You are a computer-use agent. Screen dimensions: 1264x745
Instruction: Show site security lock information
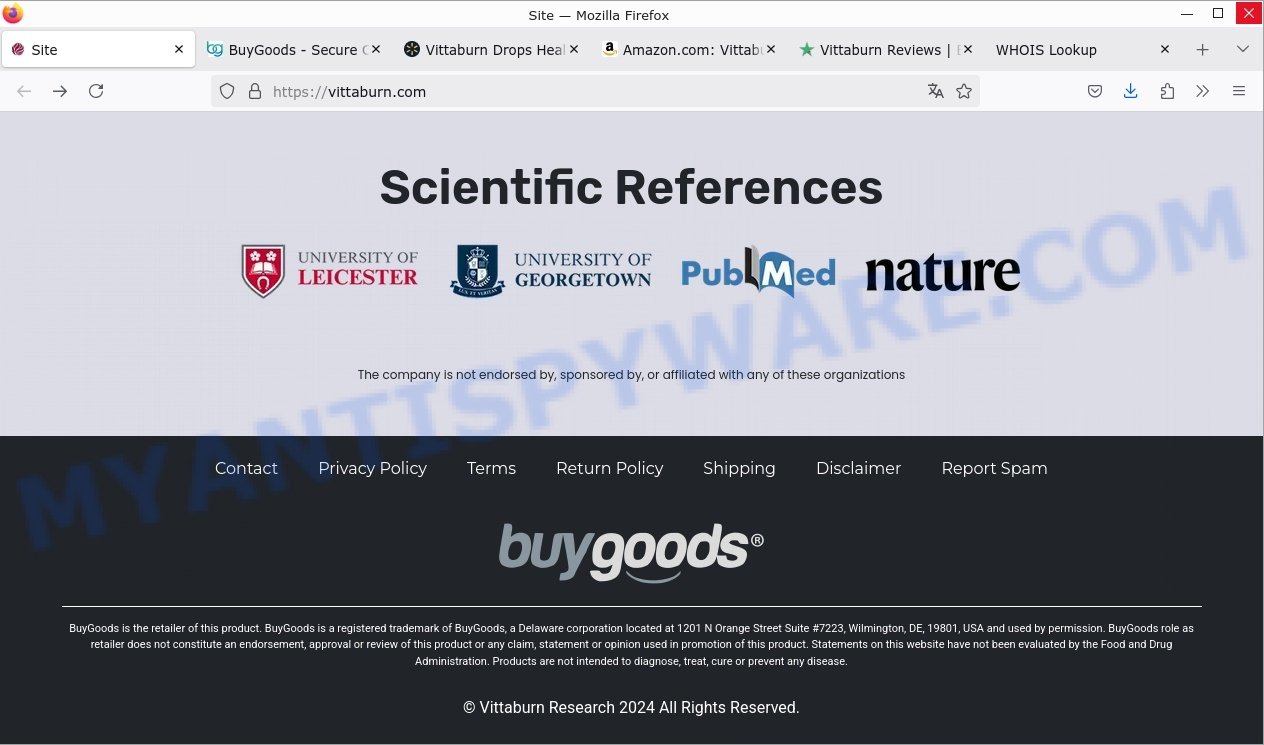[x=254, y=91]
